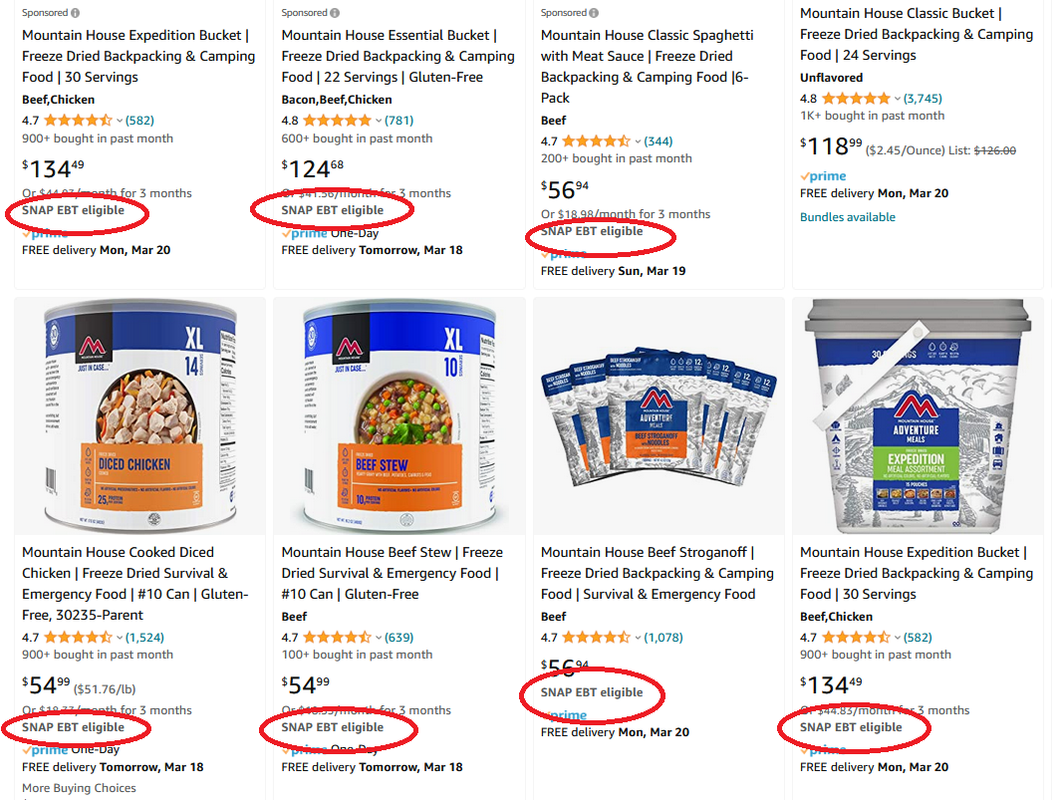
Task: Open the Beef Stew XL can image
Action: (399, 416)
